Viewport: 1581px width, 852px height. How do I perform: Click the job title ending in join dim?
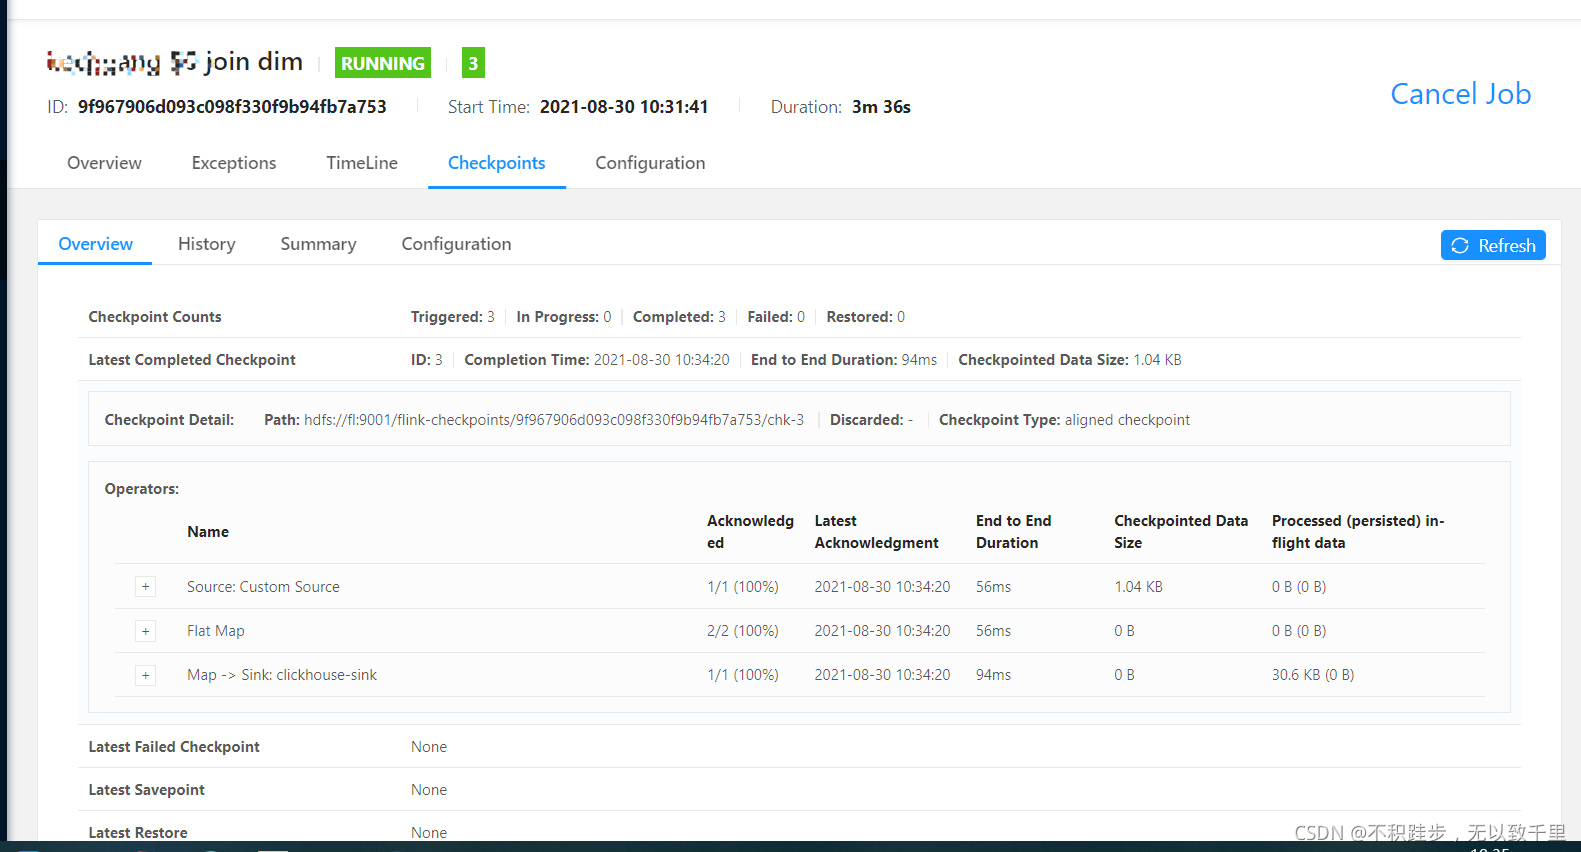point(175,62)
